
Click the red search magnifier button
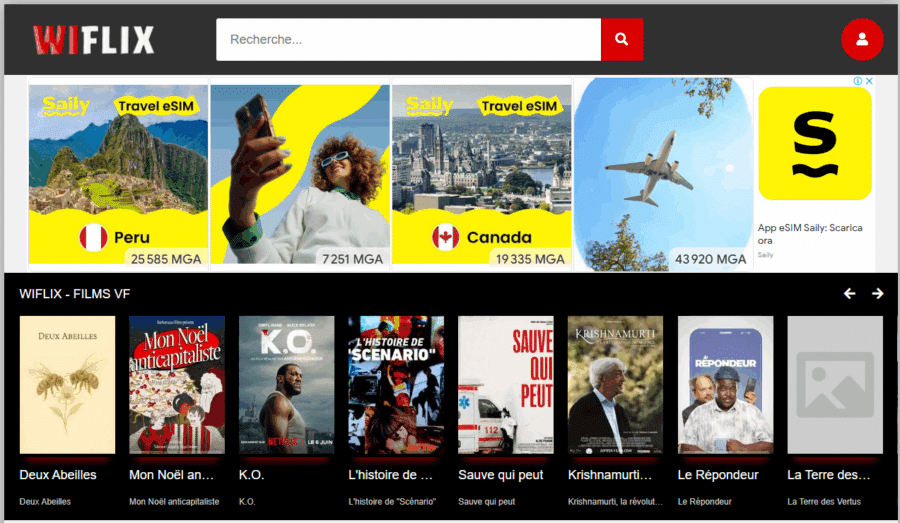[621, 40]
